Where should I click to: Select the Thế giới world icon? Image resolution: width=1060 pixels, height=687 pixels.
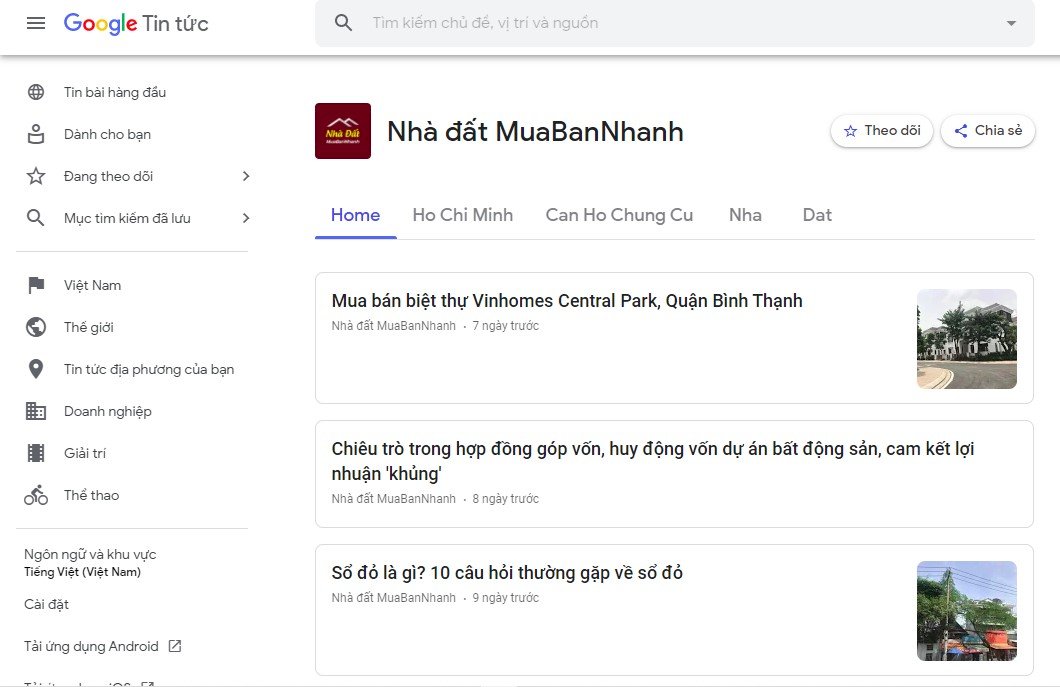36,327
